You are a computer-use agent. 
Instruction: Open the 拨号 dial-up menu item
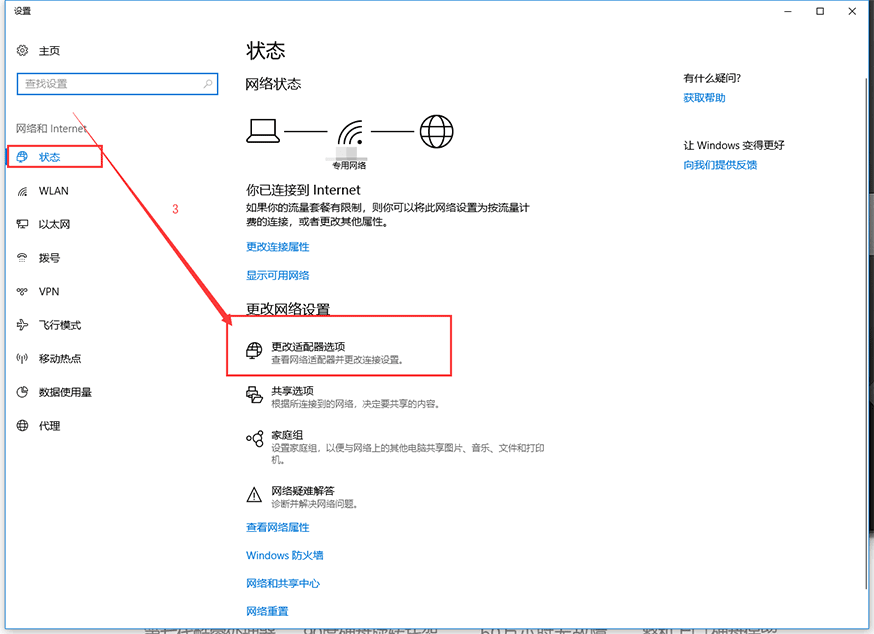49,258
